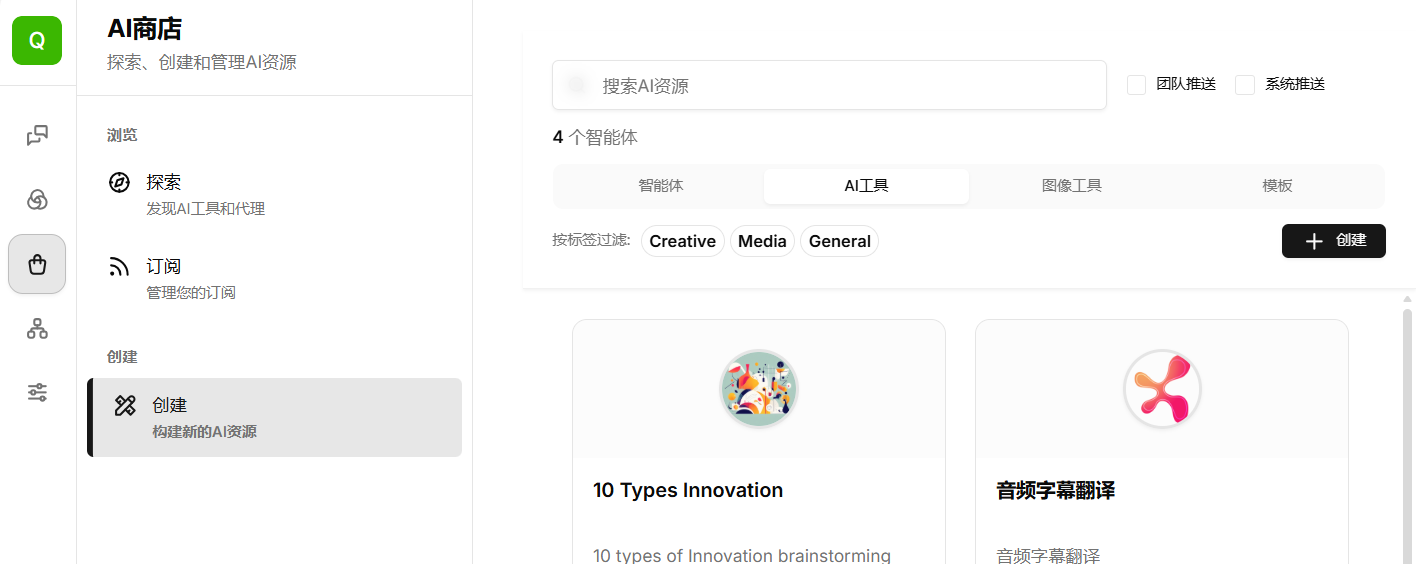1416x564 pixels.
Task: Toggle the General tag filter
Action: 839,241
